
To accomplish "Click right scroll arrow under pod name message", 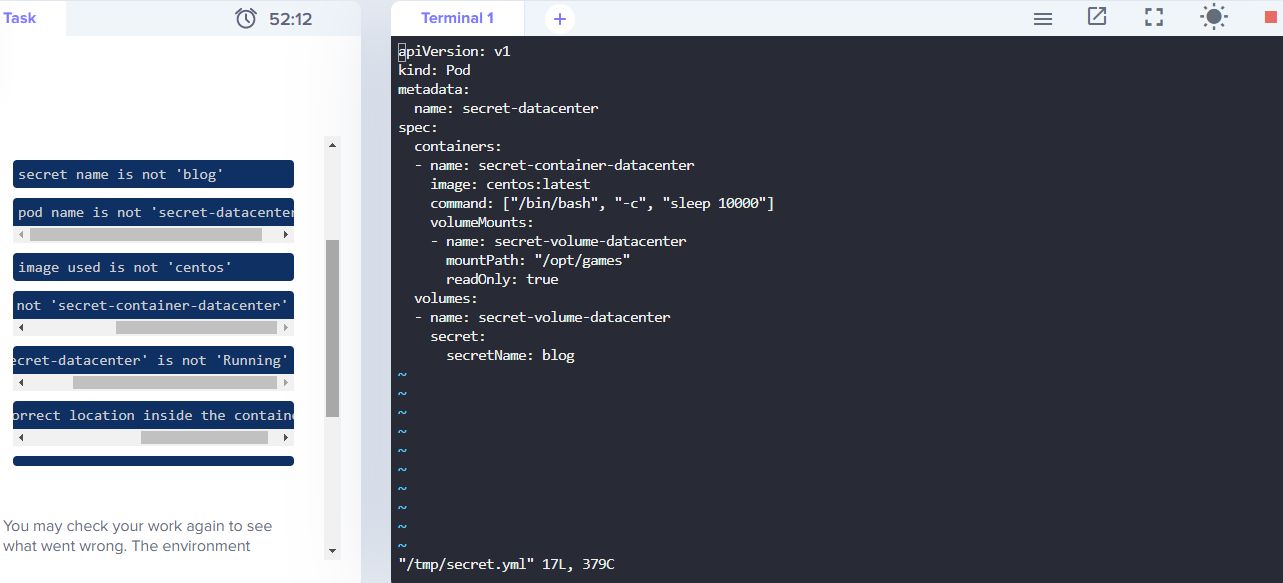I will coord(286,235).
